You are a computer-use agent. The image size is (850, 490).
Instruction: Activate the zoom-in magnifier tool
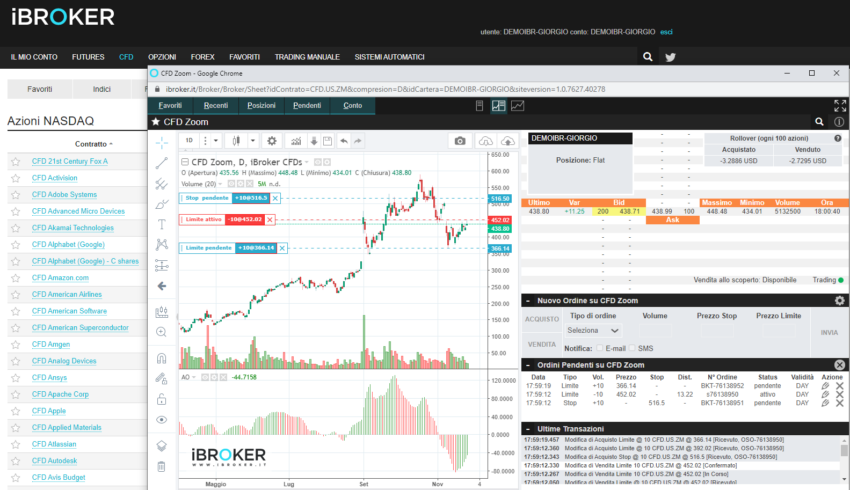[x=162, y=332]
